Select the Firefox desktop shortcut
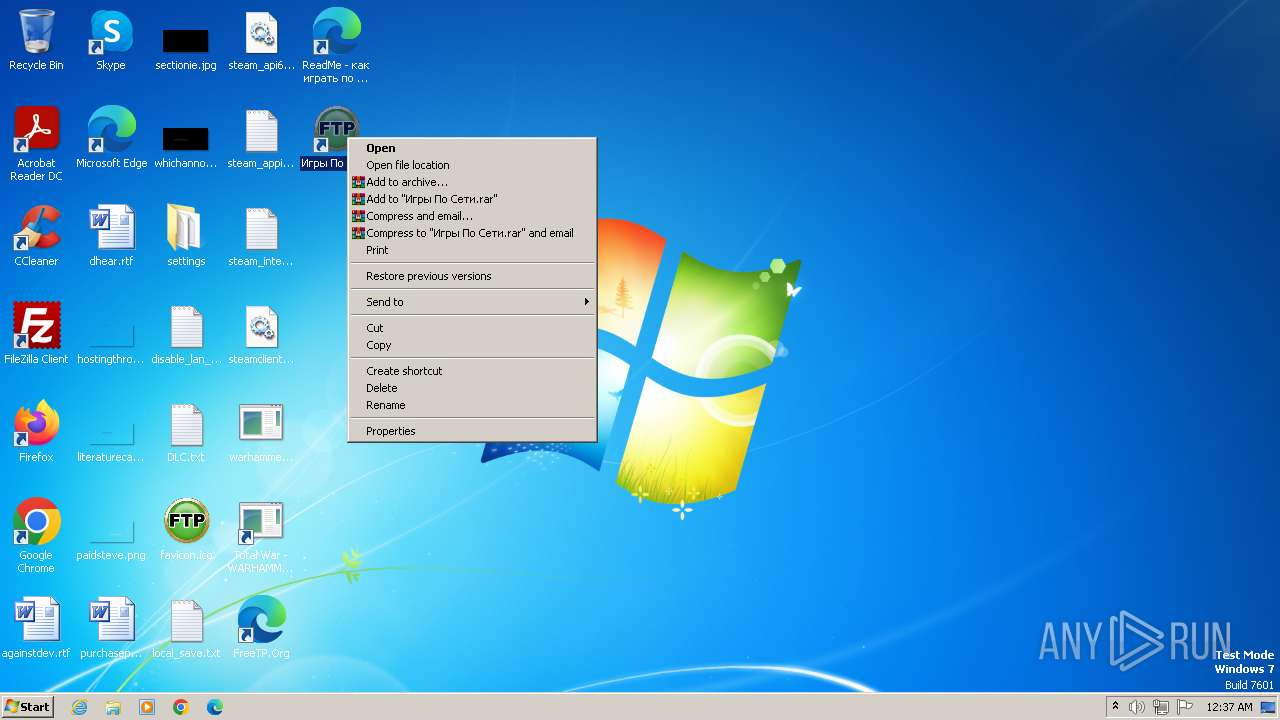 tap(36, 432)
